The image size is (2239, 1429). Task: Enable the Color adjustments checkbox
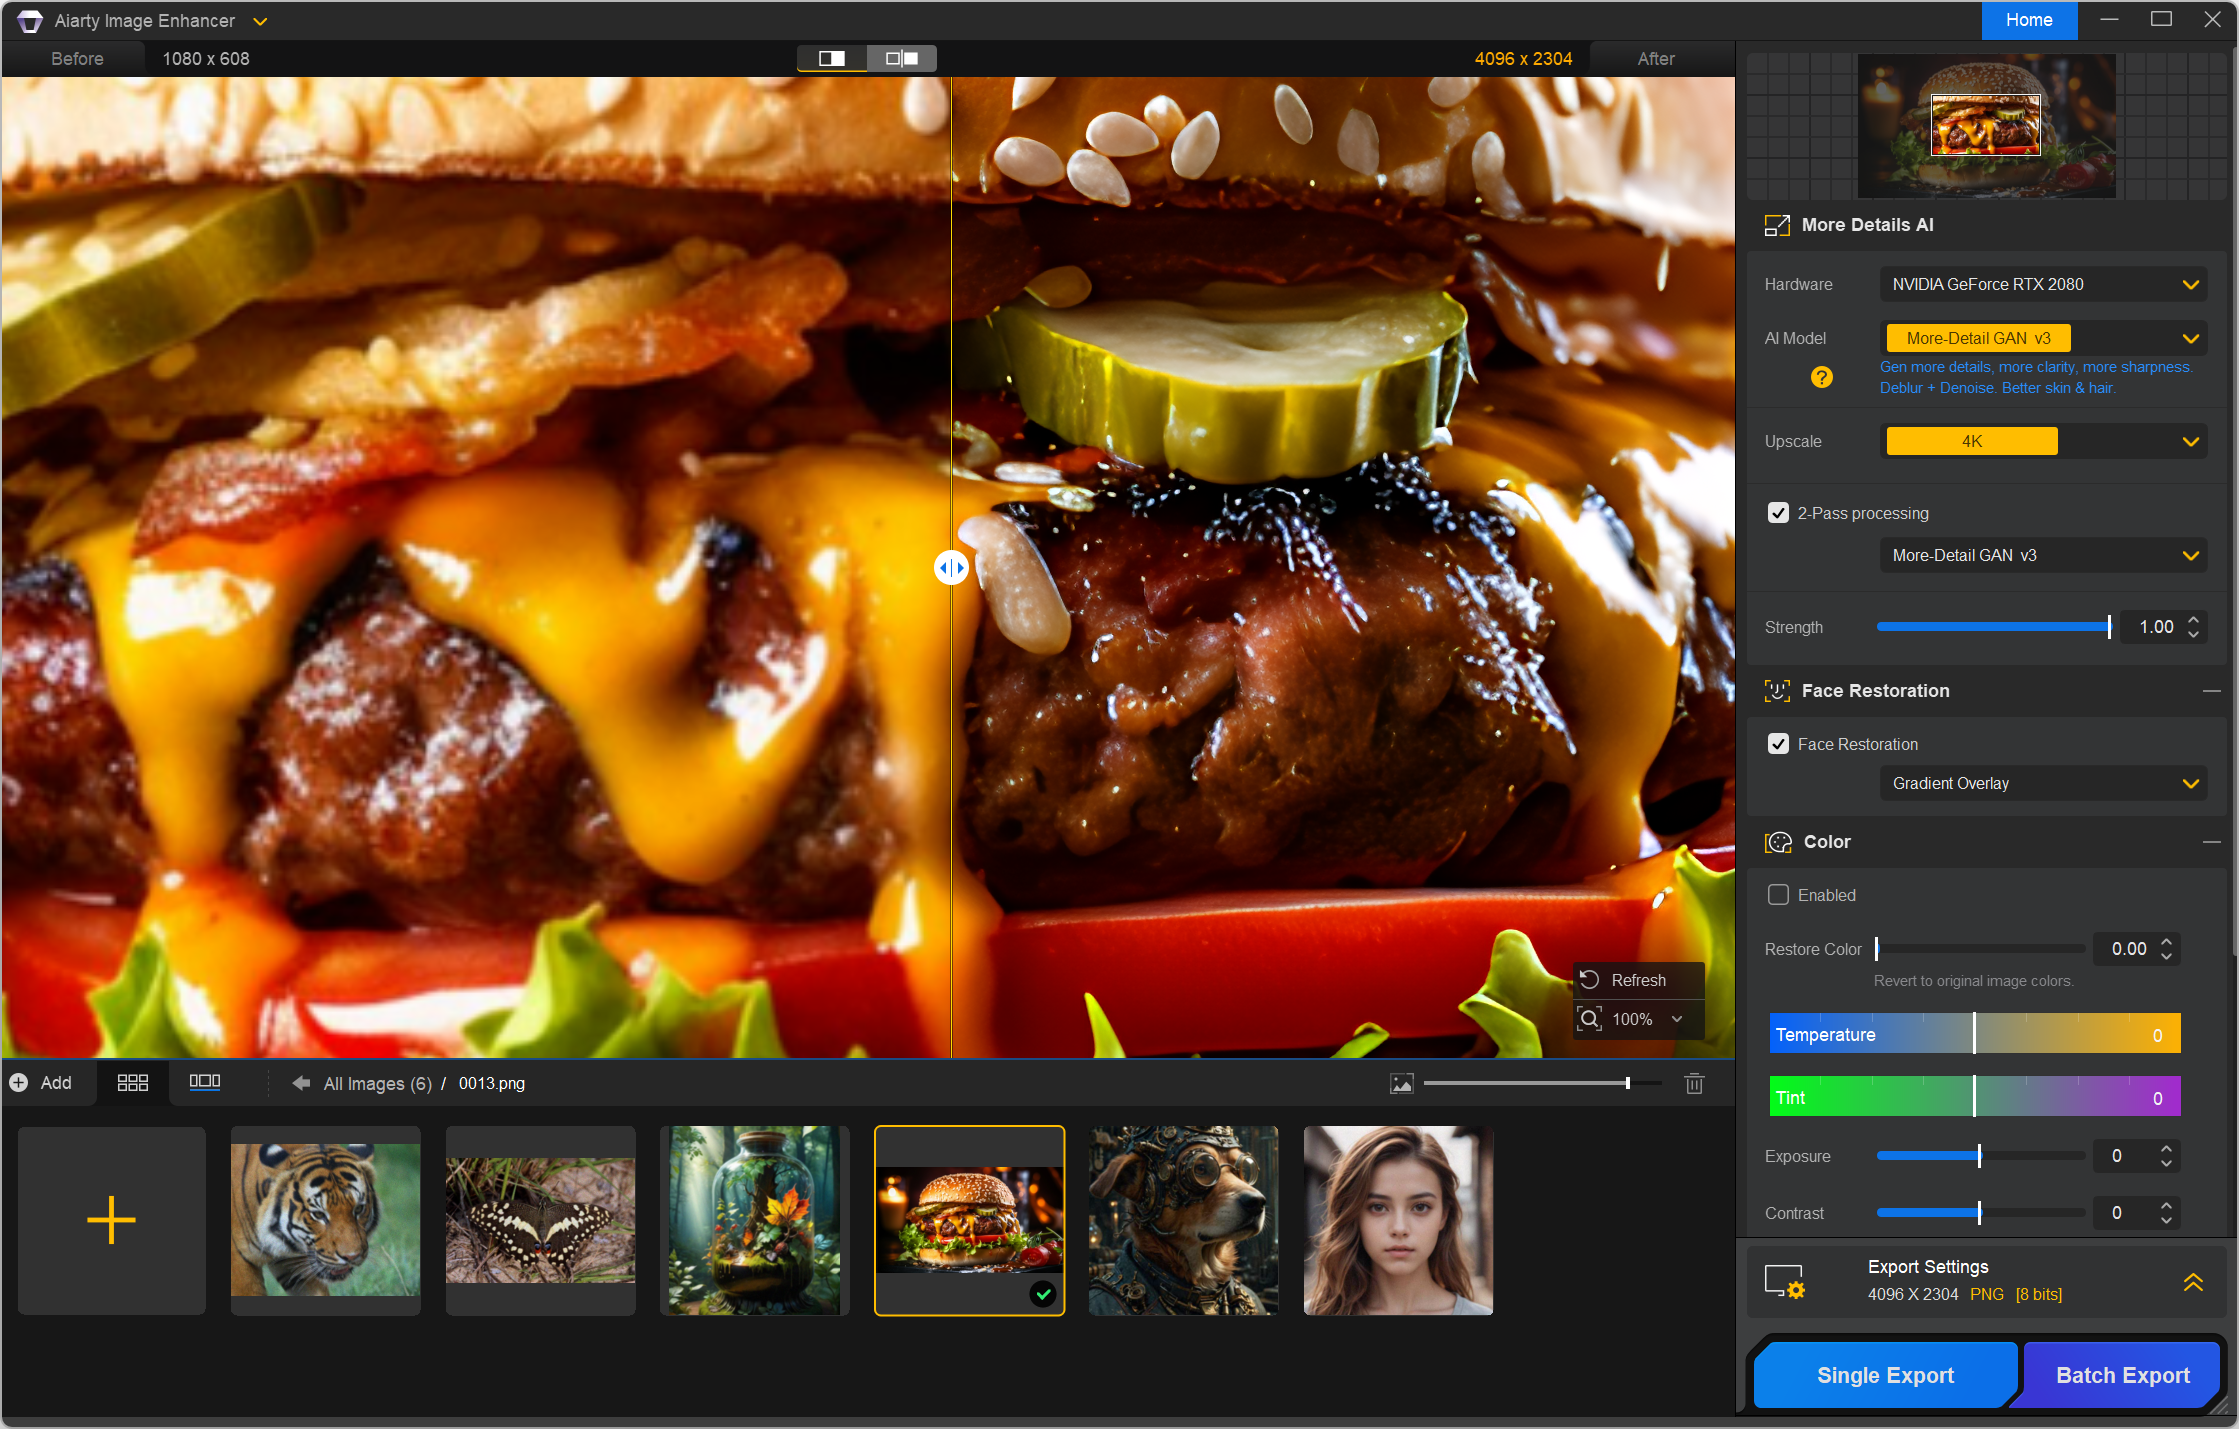pyautogui.click(x=1778, y=895)
